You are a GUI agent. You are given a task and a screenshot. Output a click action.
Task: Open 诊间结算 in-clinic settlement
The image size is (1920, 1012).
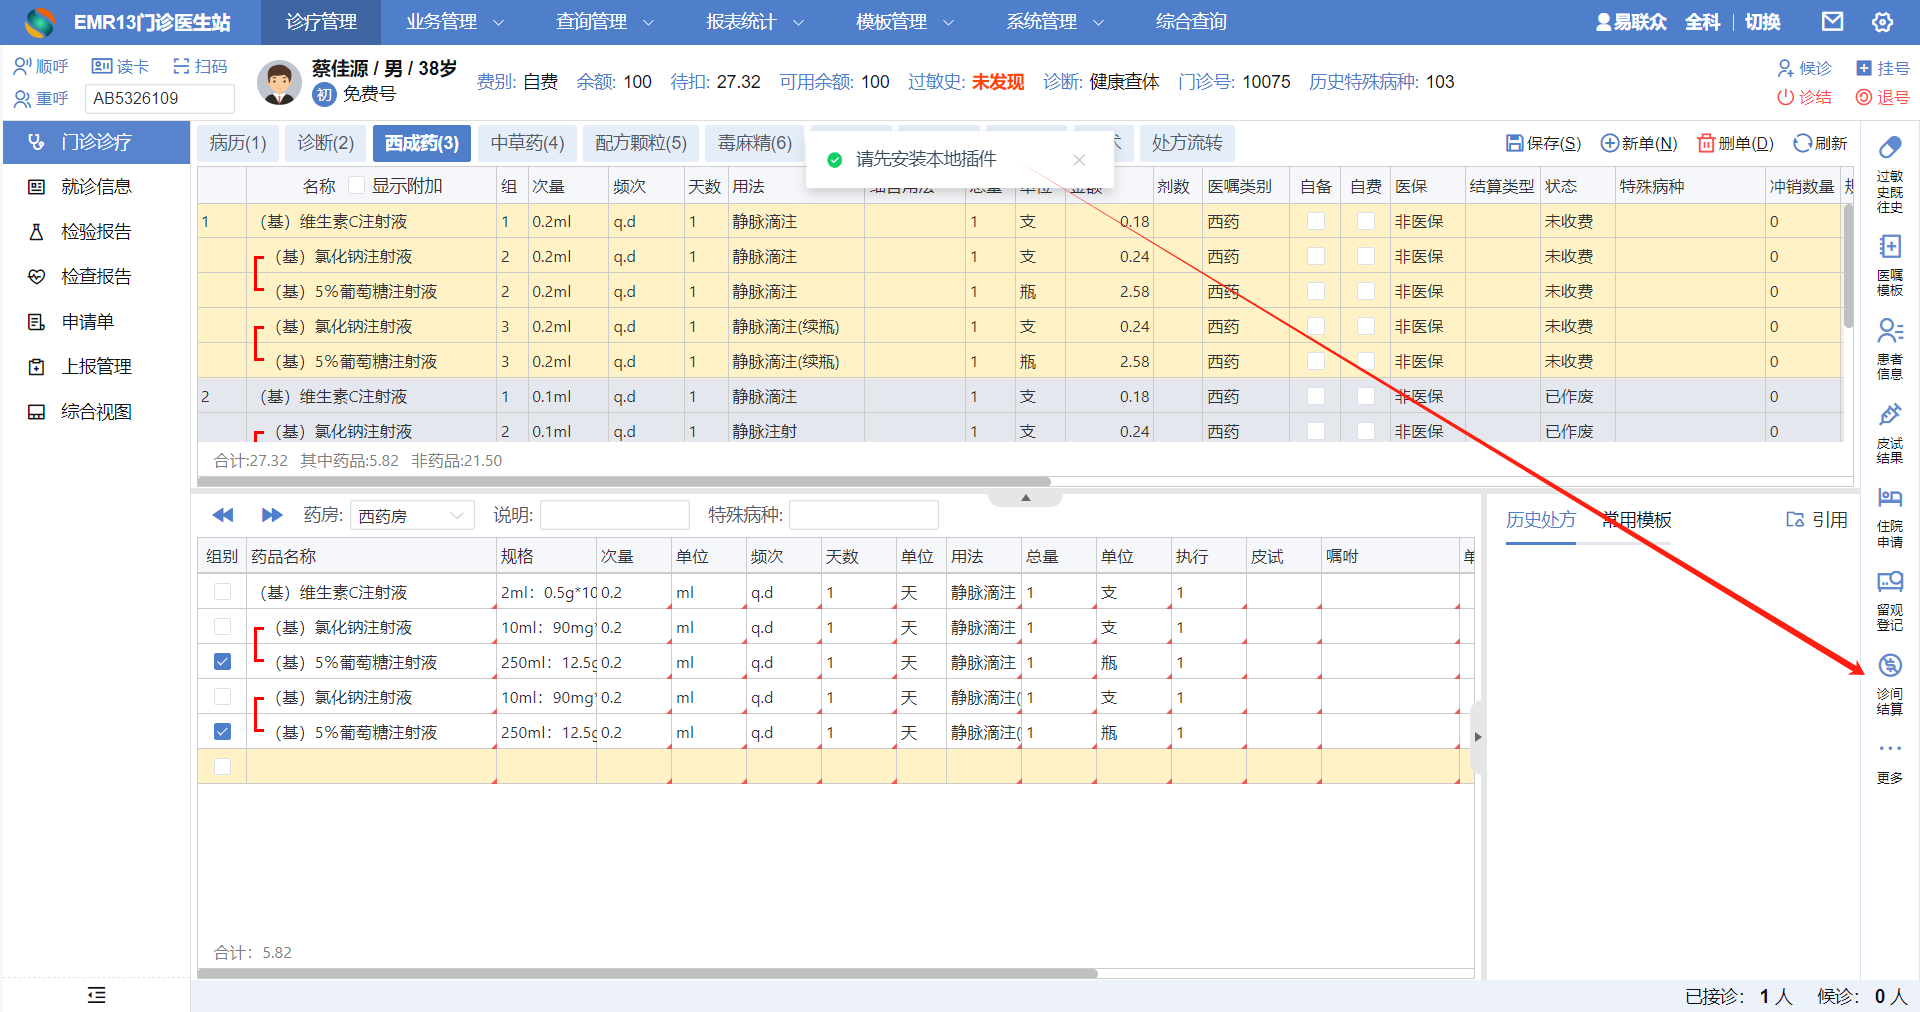pyautogui.click(x=1889, y=684)
